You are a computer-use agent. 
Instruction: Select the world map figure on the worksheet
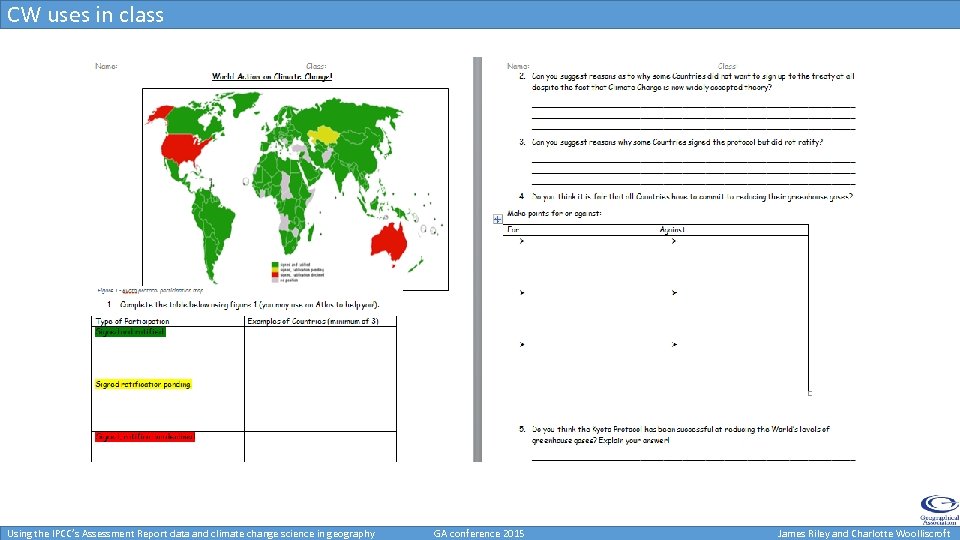point(295,189)
